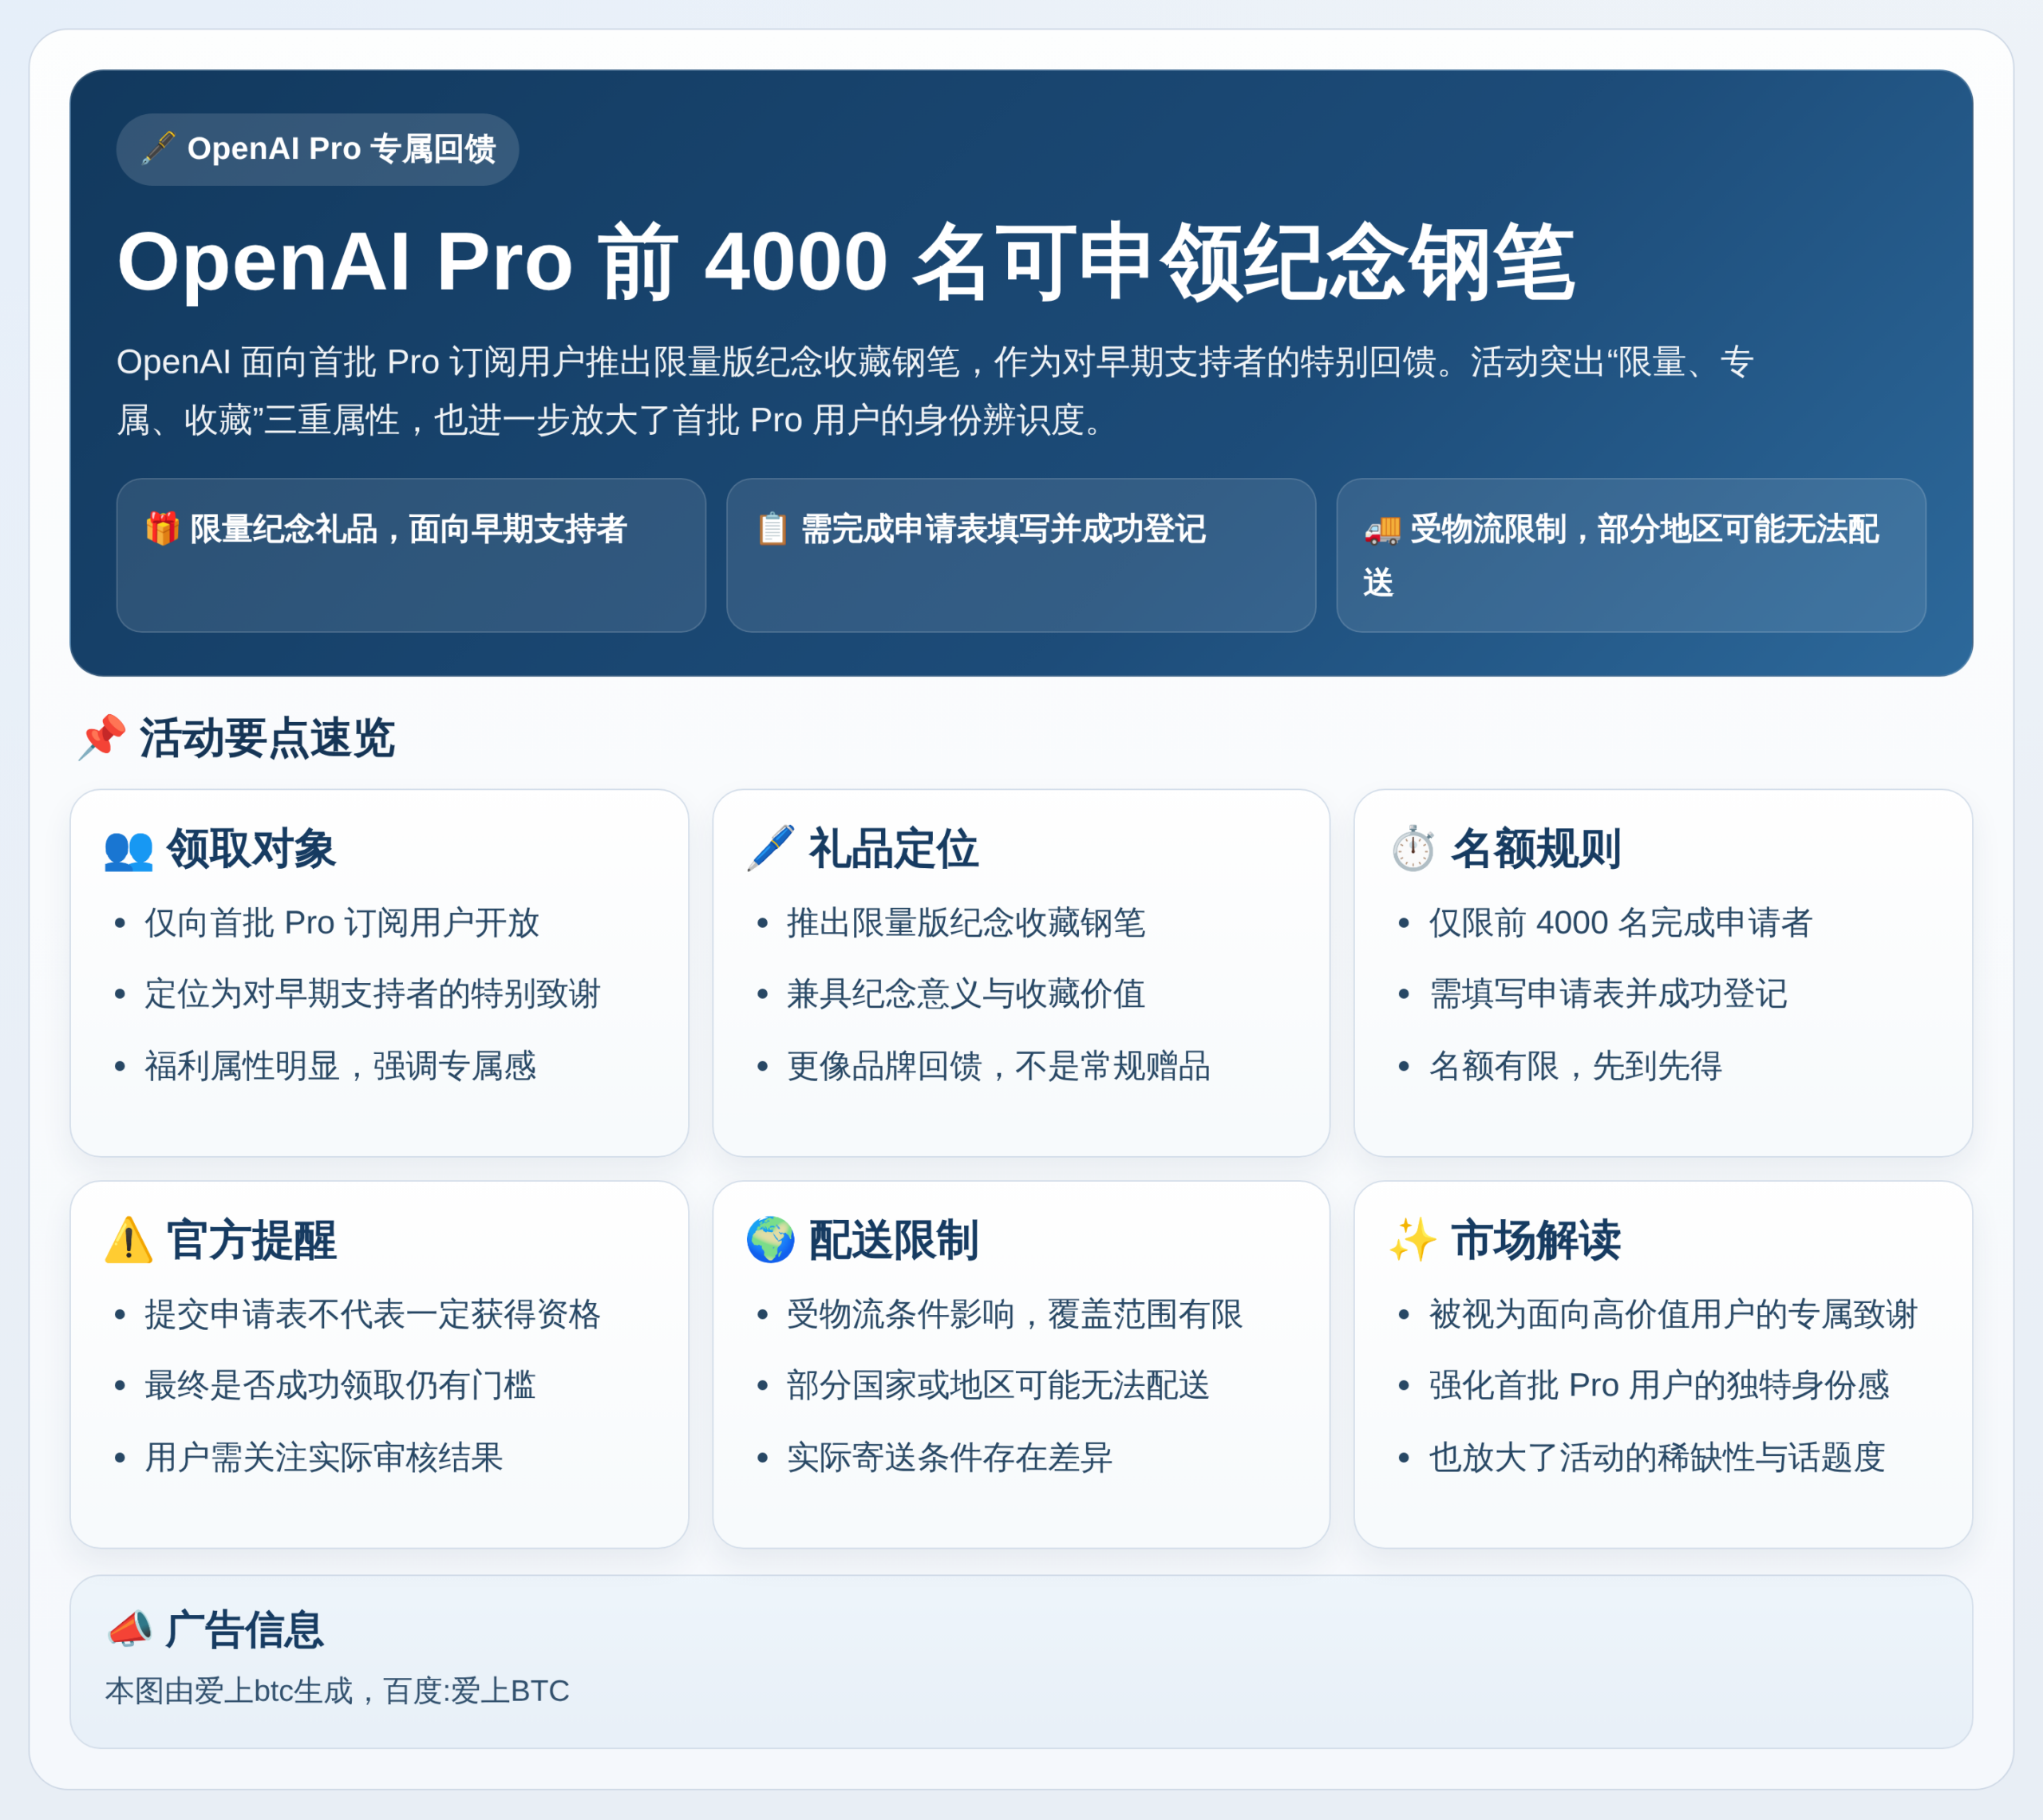
Task: Click bullet 兼具纪念意义与收藏价值
Action: tap(966, 994)
